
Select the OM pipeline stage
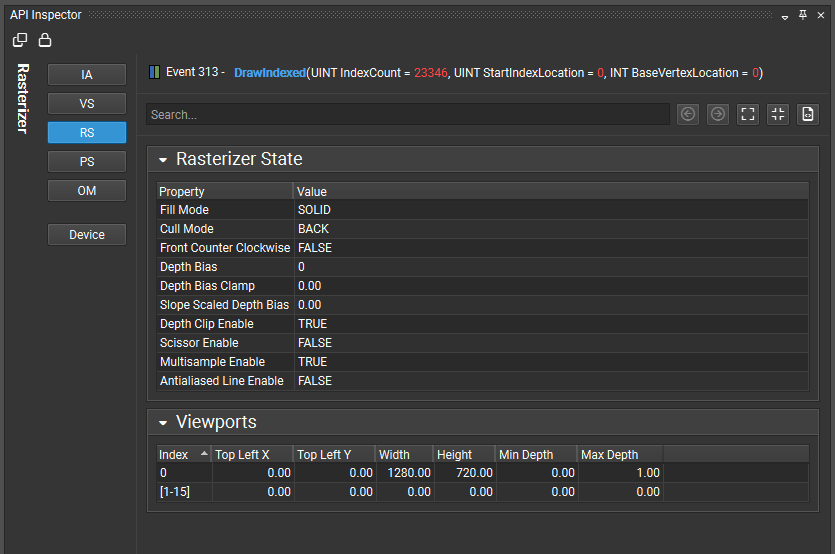click(87, 191)
